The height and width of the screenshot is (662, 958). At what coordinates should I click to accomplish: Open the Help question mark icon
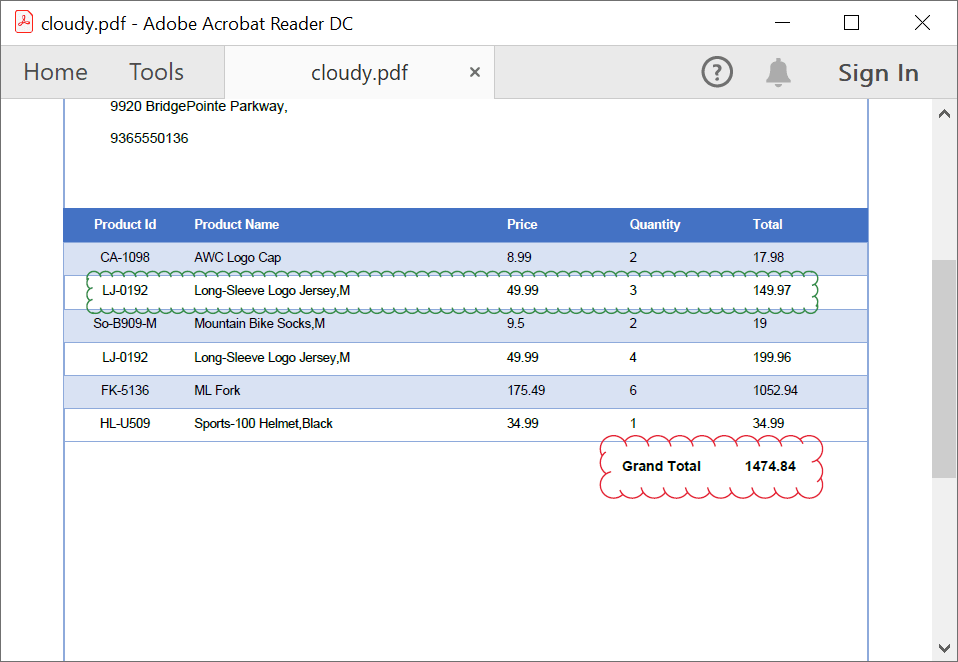tap(717, 72)
